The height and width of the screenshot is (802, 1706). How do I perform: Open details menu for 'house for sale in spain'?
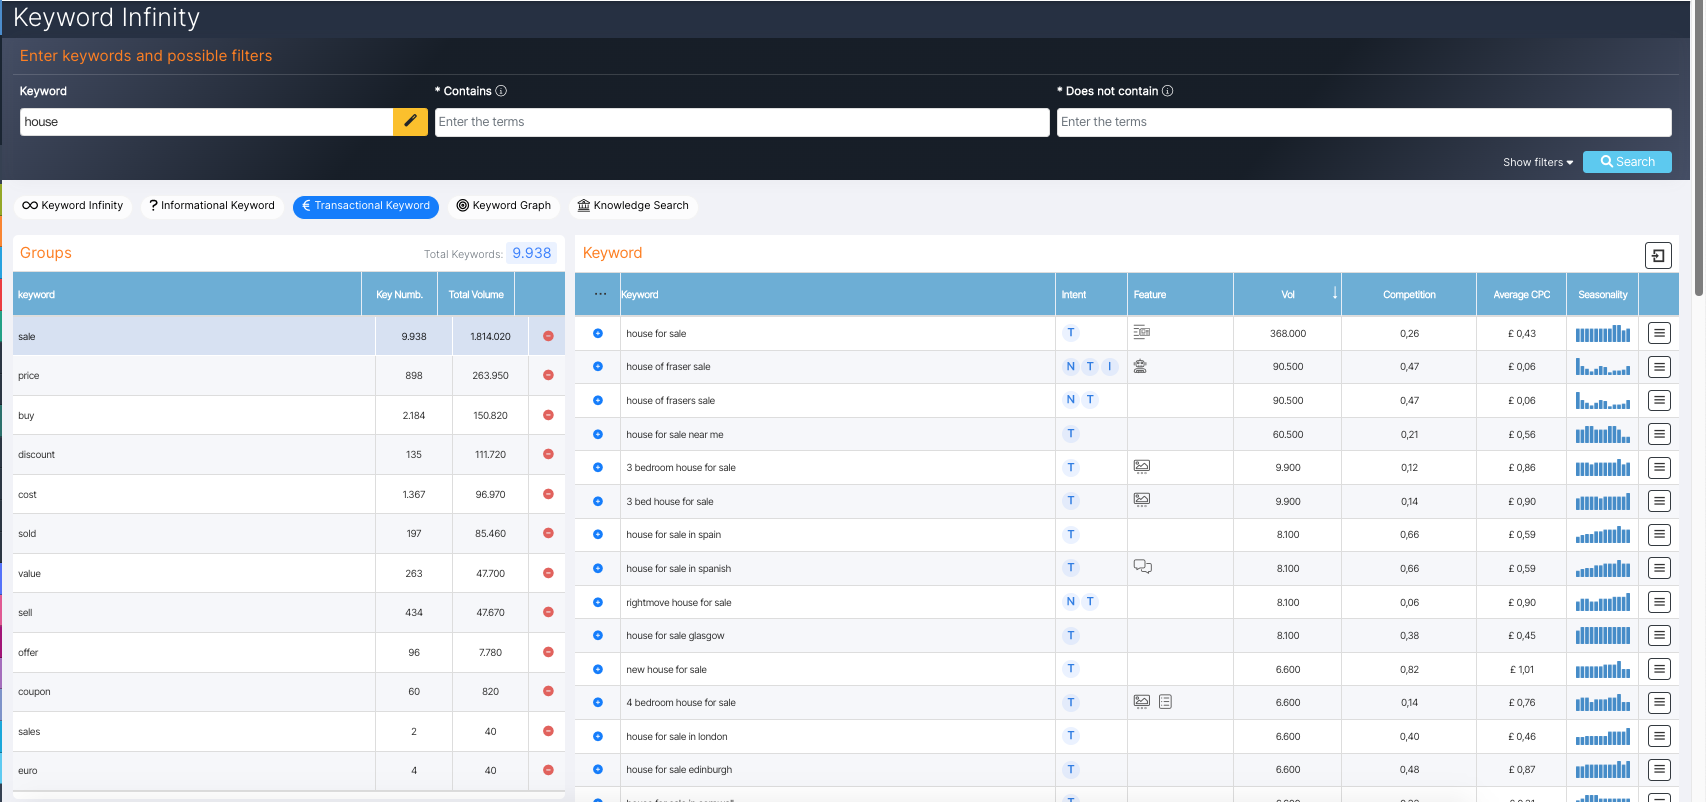click(x=1659, y=534)
